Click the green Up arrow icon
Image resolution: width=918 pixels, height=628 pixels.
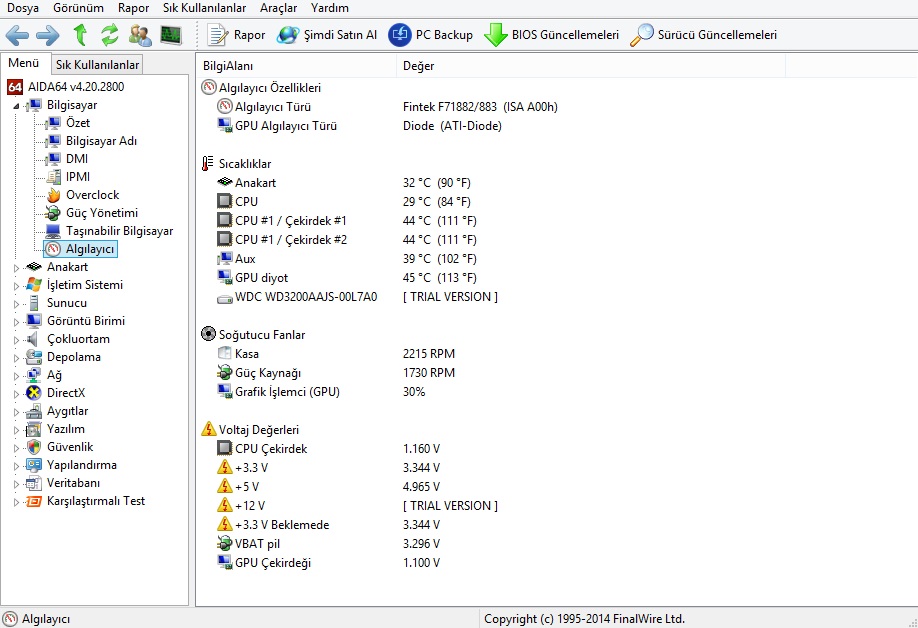tap(80, 35)
